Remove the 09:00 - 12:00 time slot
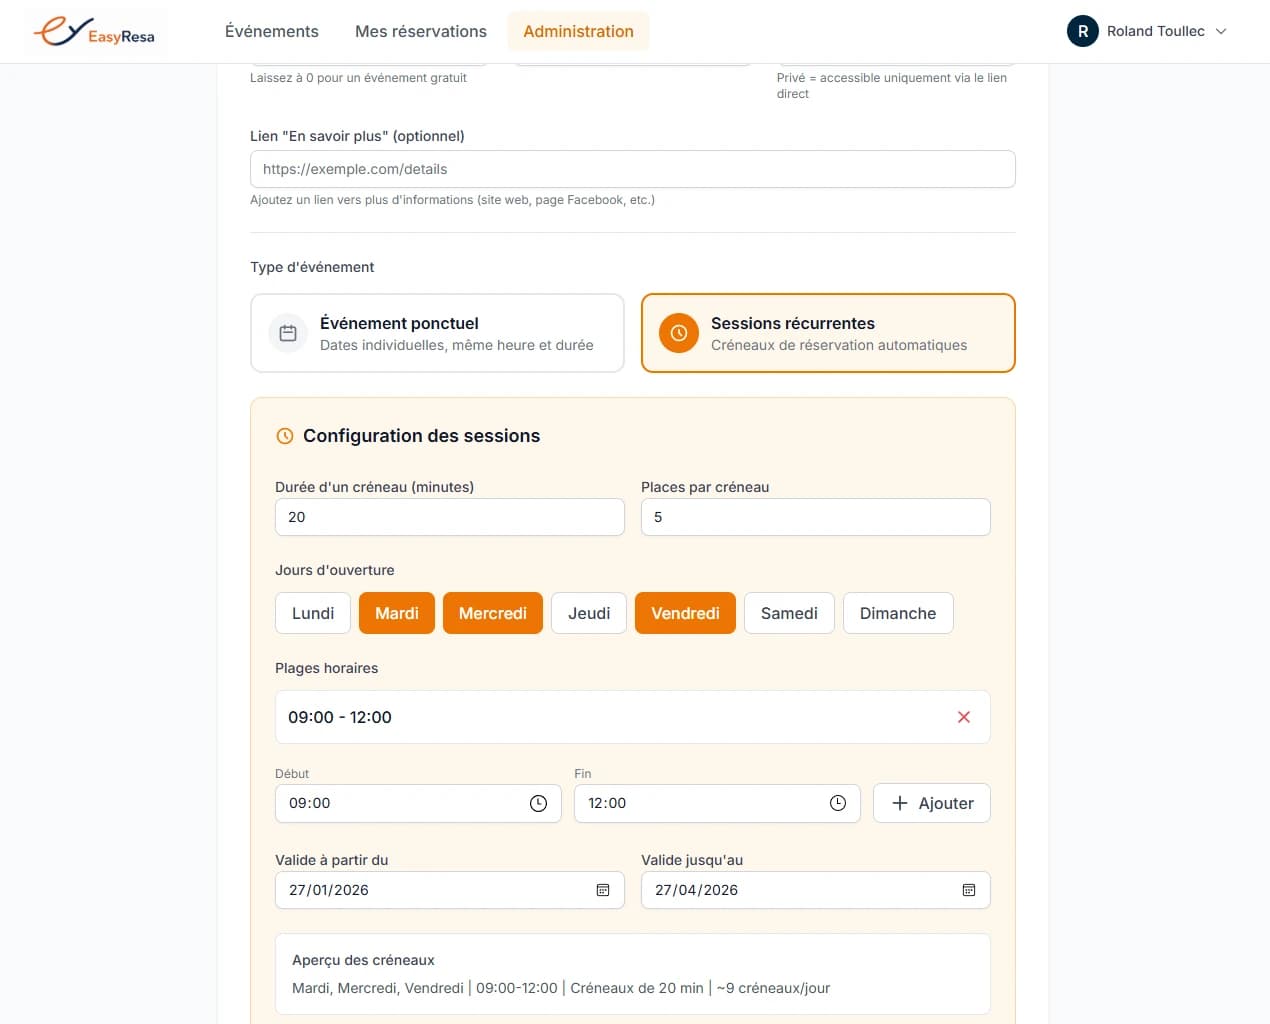 963,717
